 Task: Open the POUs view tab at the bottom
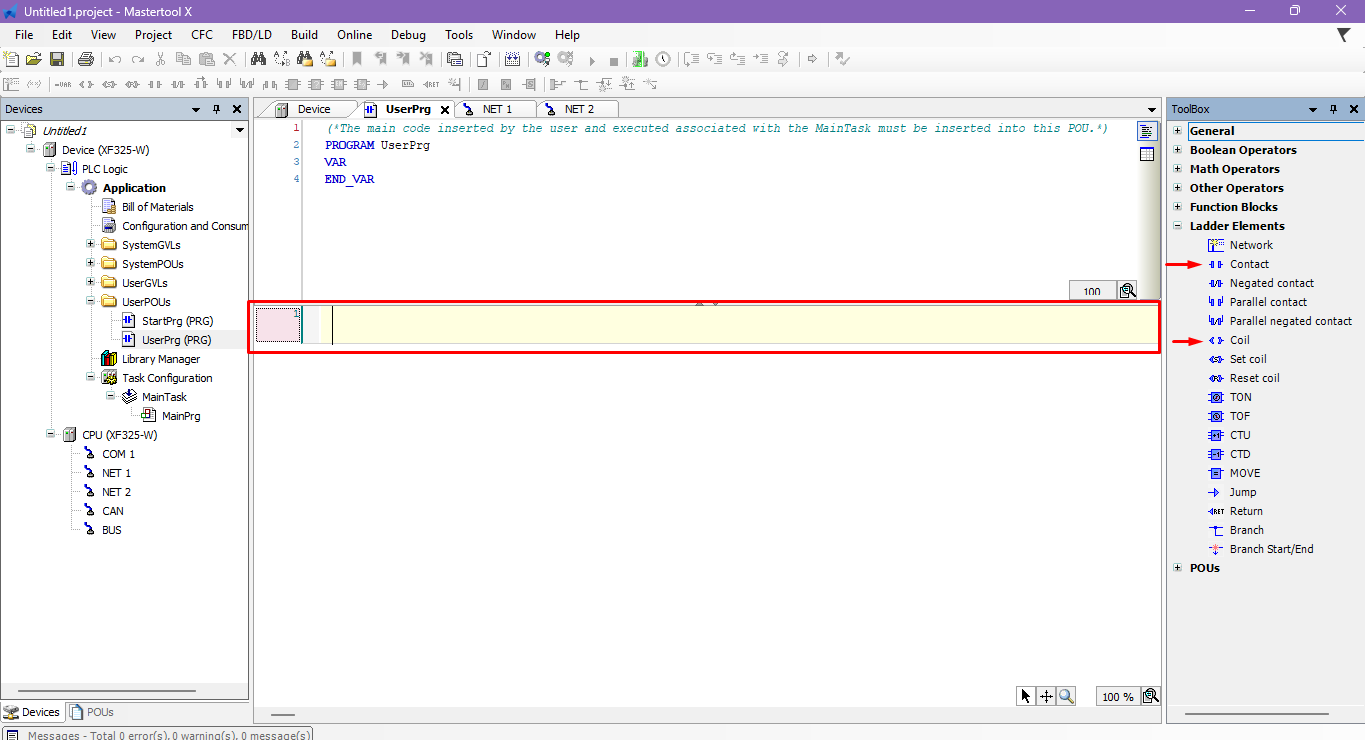click(100, 712)
